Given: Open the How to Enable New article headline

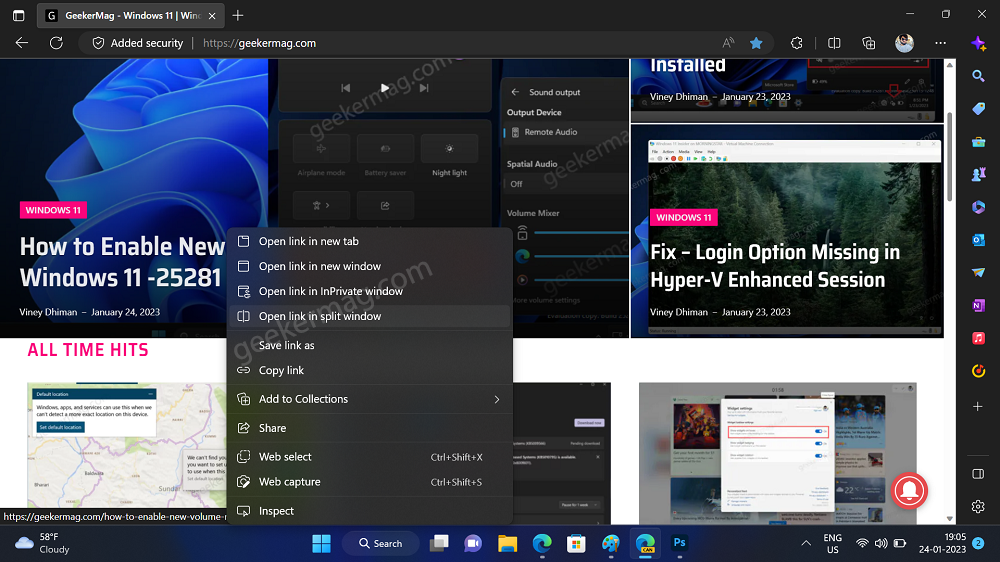Looking at the screenshot, I should point(121,262).
